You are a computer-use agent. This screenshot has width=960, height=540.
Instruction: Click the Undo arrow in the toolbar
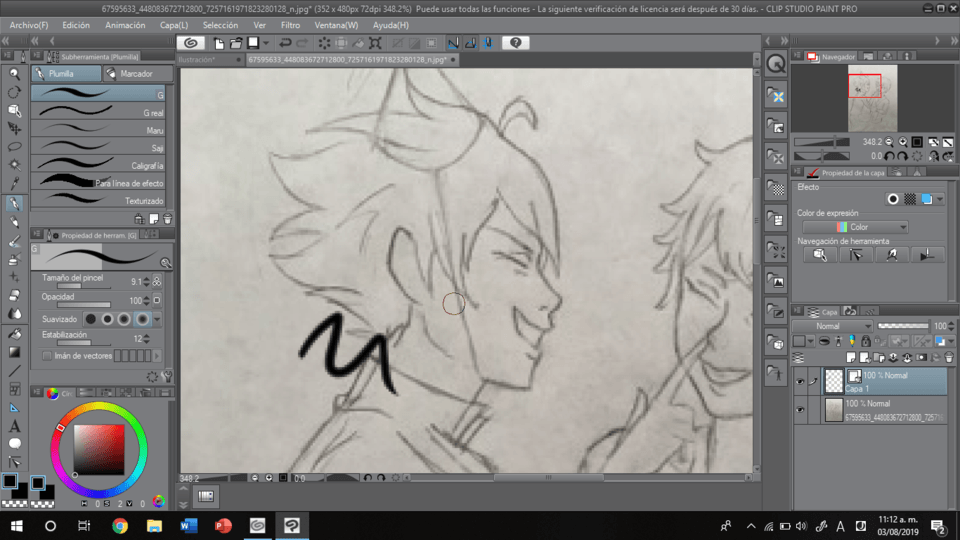(x=285, y=43)
